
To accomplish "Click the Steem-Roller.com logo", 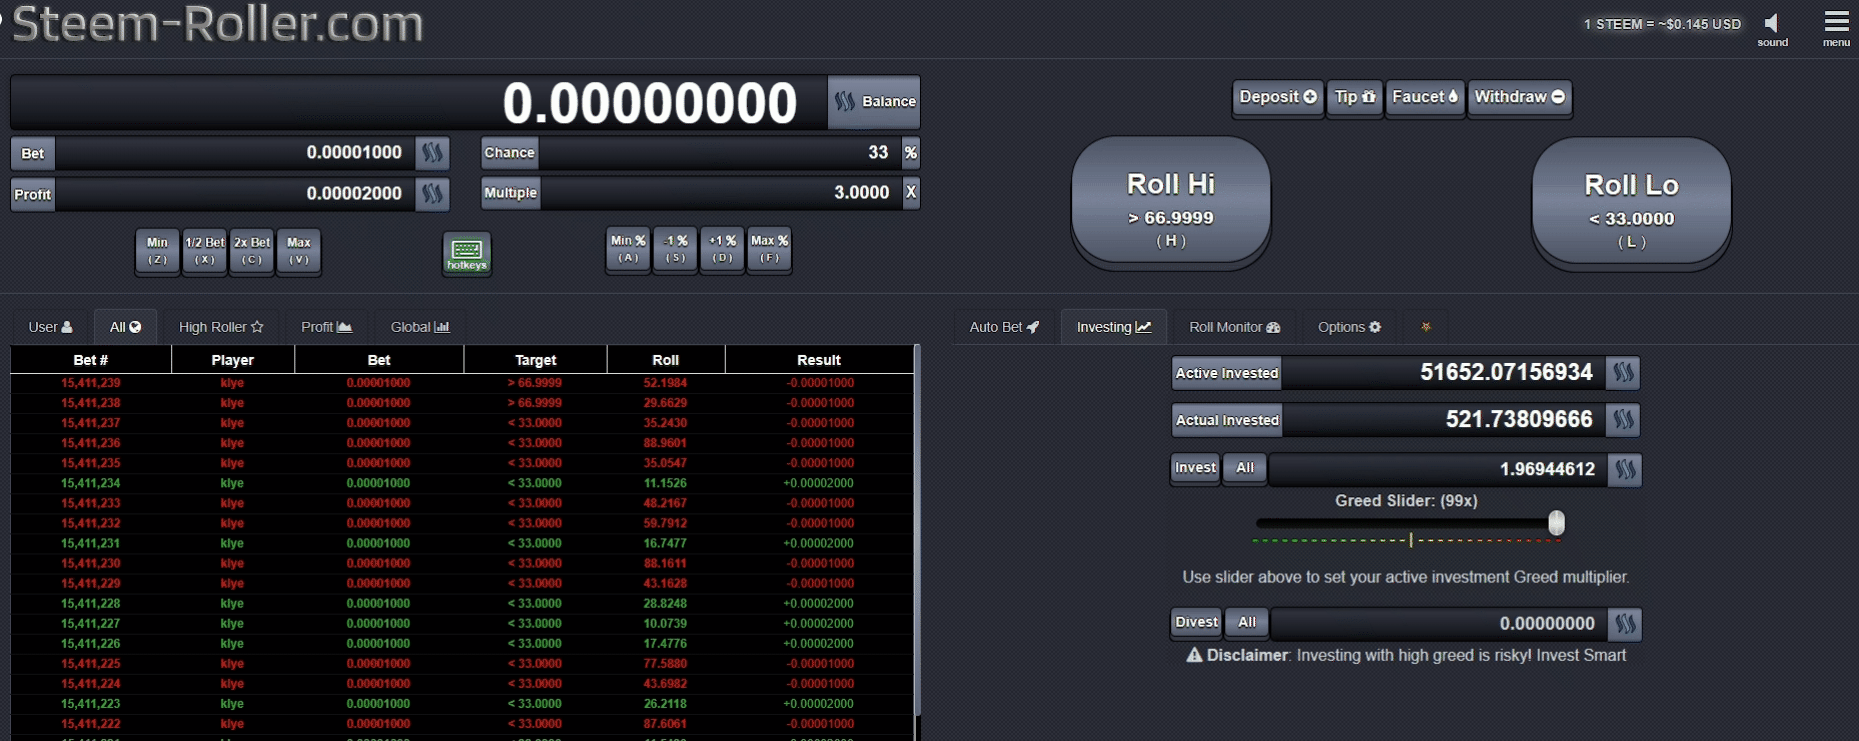I will pyautogui.click(x=218, y=24).
